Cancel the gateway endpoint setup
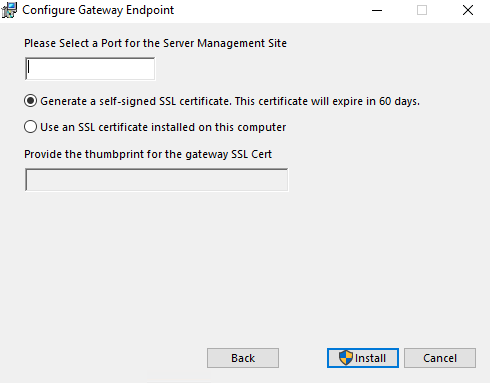 [x=440, y=358]
